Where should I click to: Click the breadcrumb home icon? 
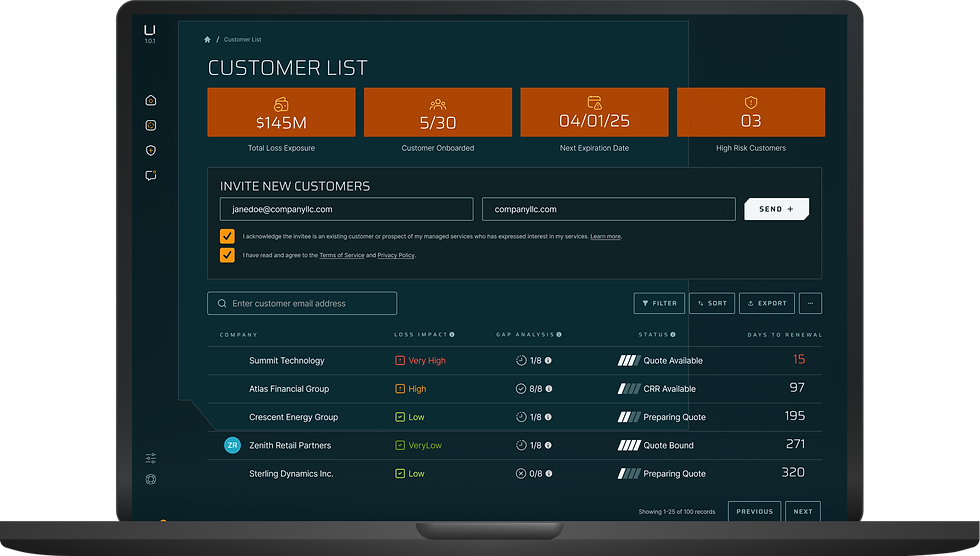[x=208, y=39]
